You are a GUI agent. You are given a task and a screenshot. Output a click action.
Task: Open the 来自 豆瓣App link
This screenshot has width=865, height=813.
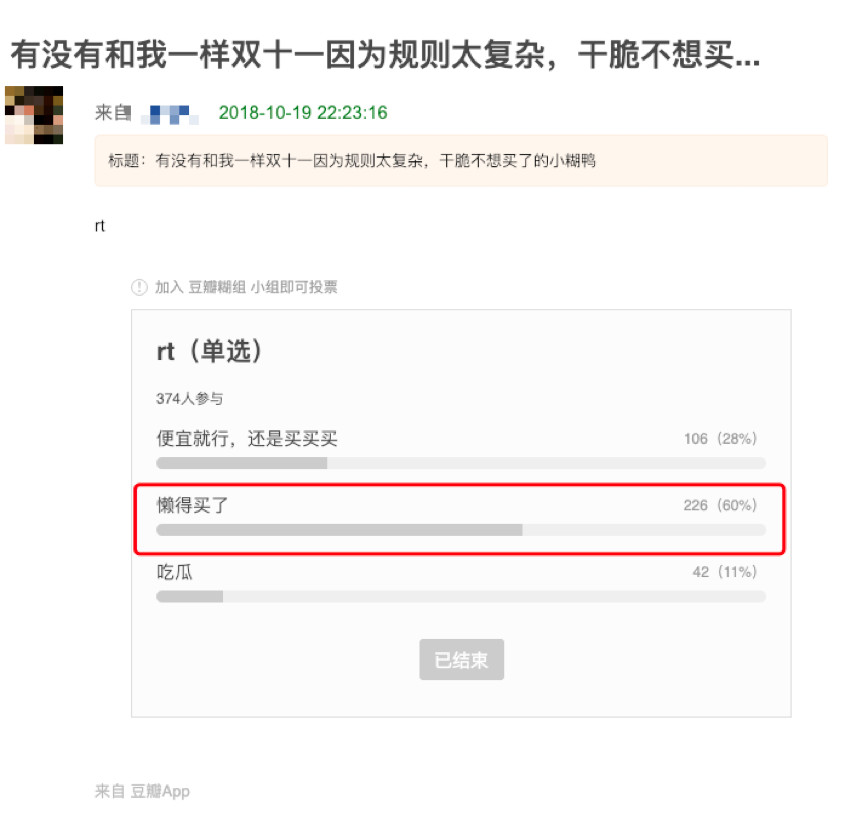(x=142, y=791)
